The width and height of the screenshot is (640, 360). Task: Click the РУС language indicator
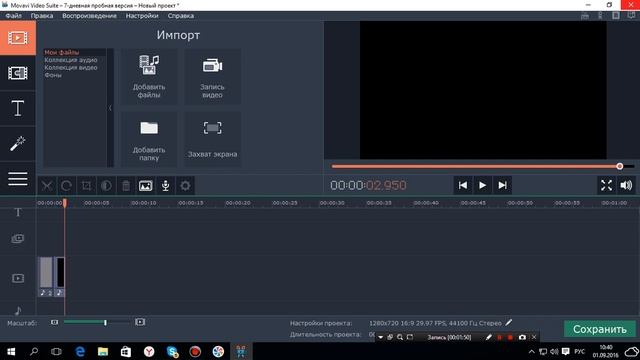[x=579, y=351]
